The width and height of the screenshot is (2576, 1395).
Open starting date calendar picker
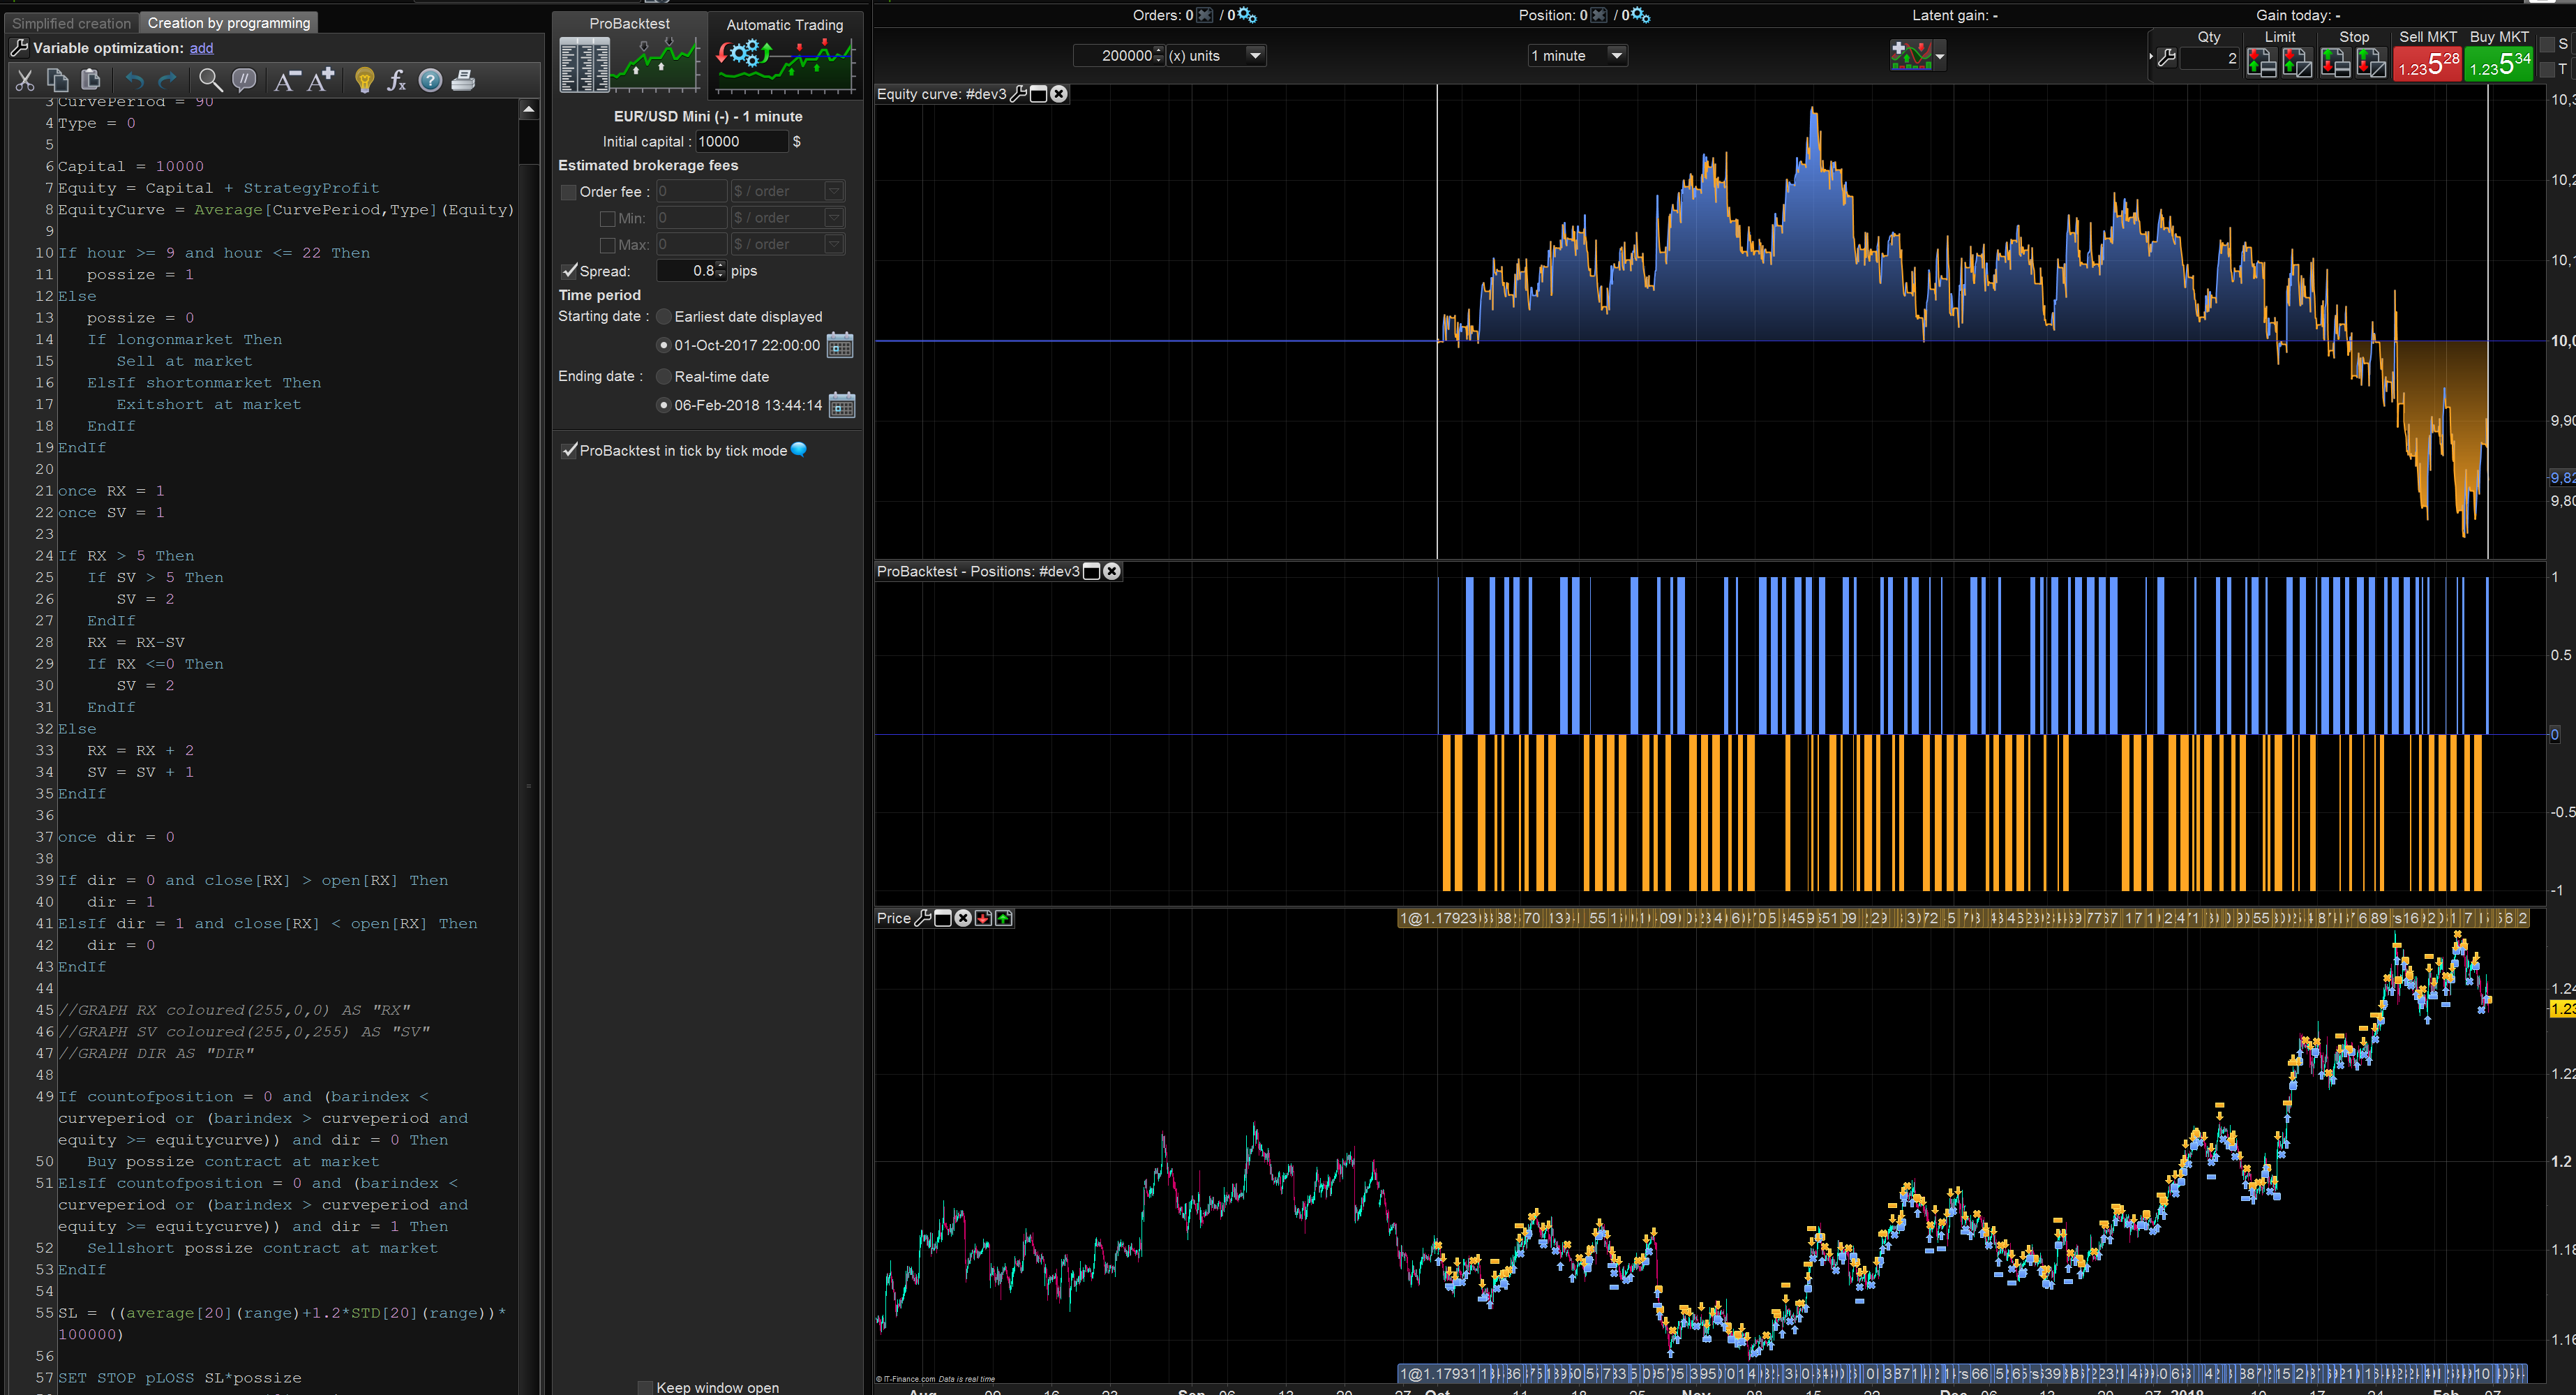840,346
